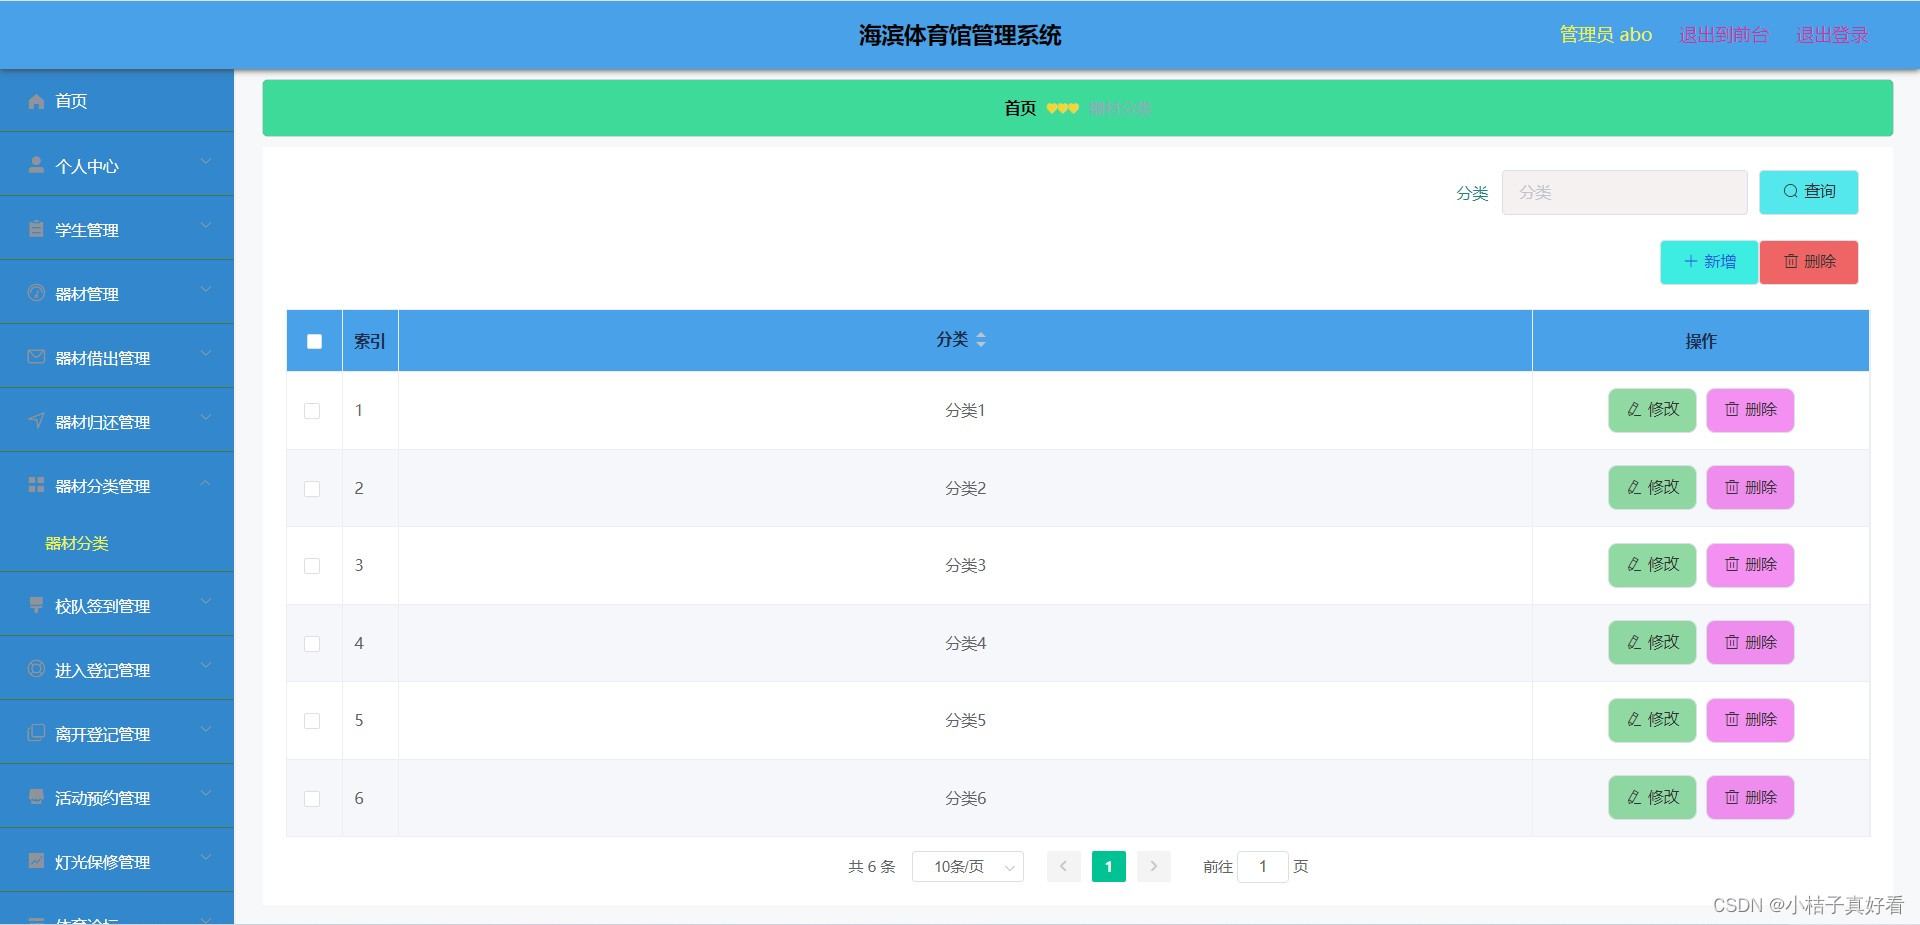Viewport: 1920px width, 925px height.
Task: Open 首页 in the sidebar menu
Action: (x=117, y=101)
